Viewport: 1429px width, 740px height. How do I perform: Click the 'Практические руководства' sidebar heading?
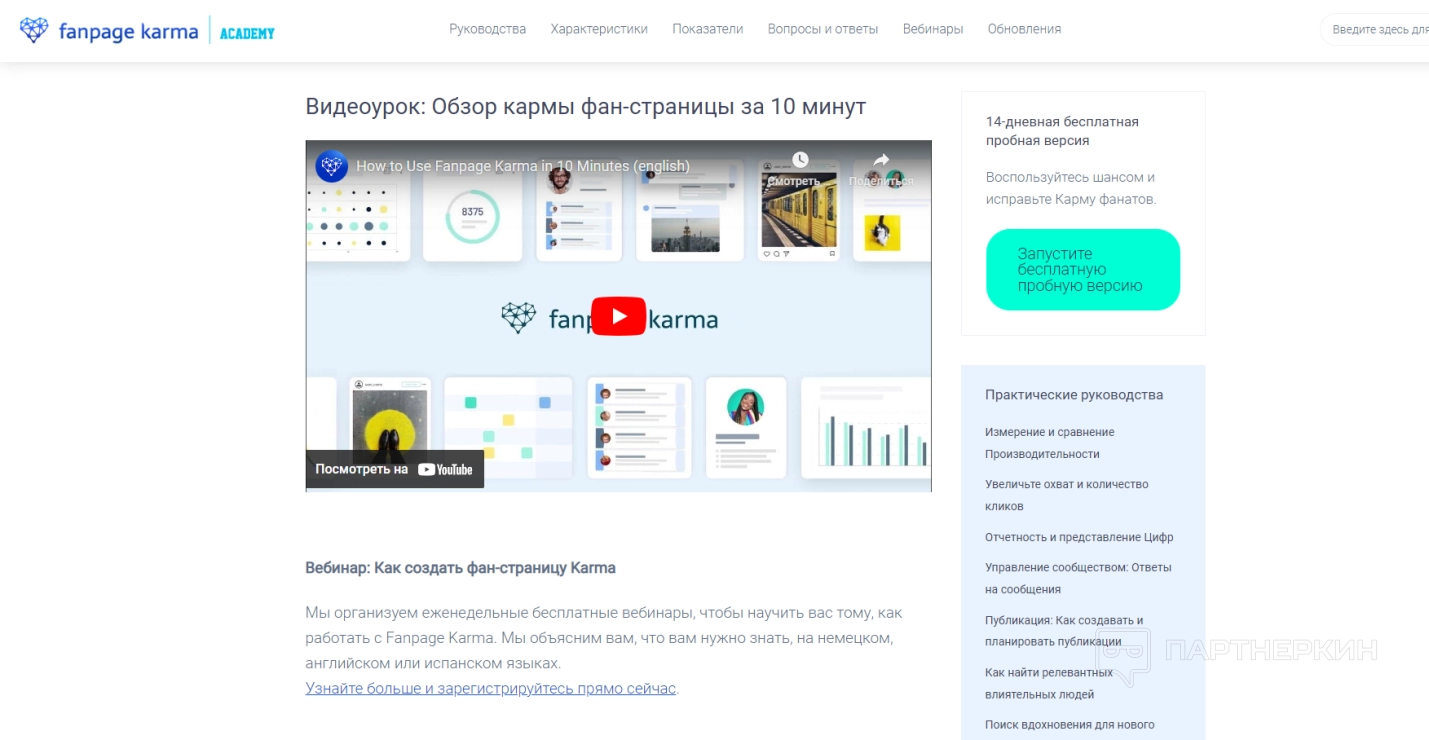(x=1074, y=395)
